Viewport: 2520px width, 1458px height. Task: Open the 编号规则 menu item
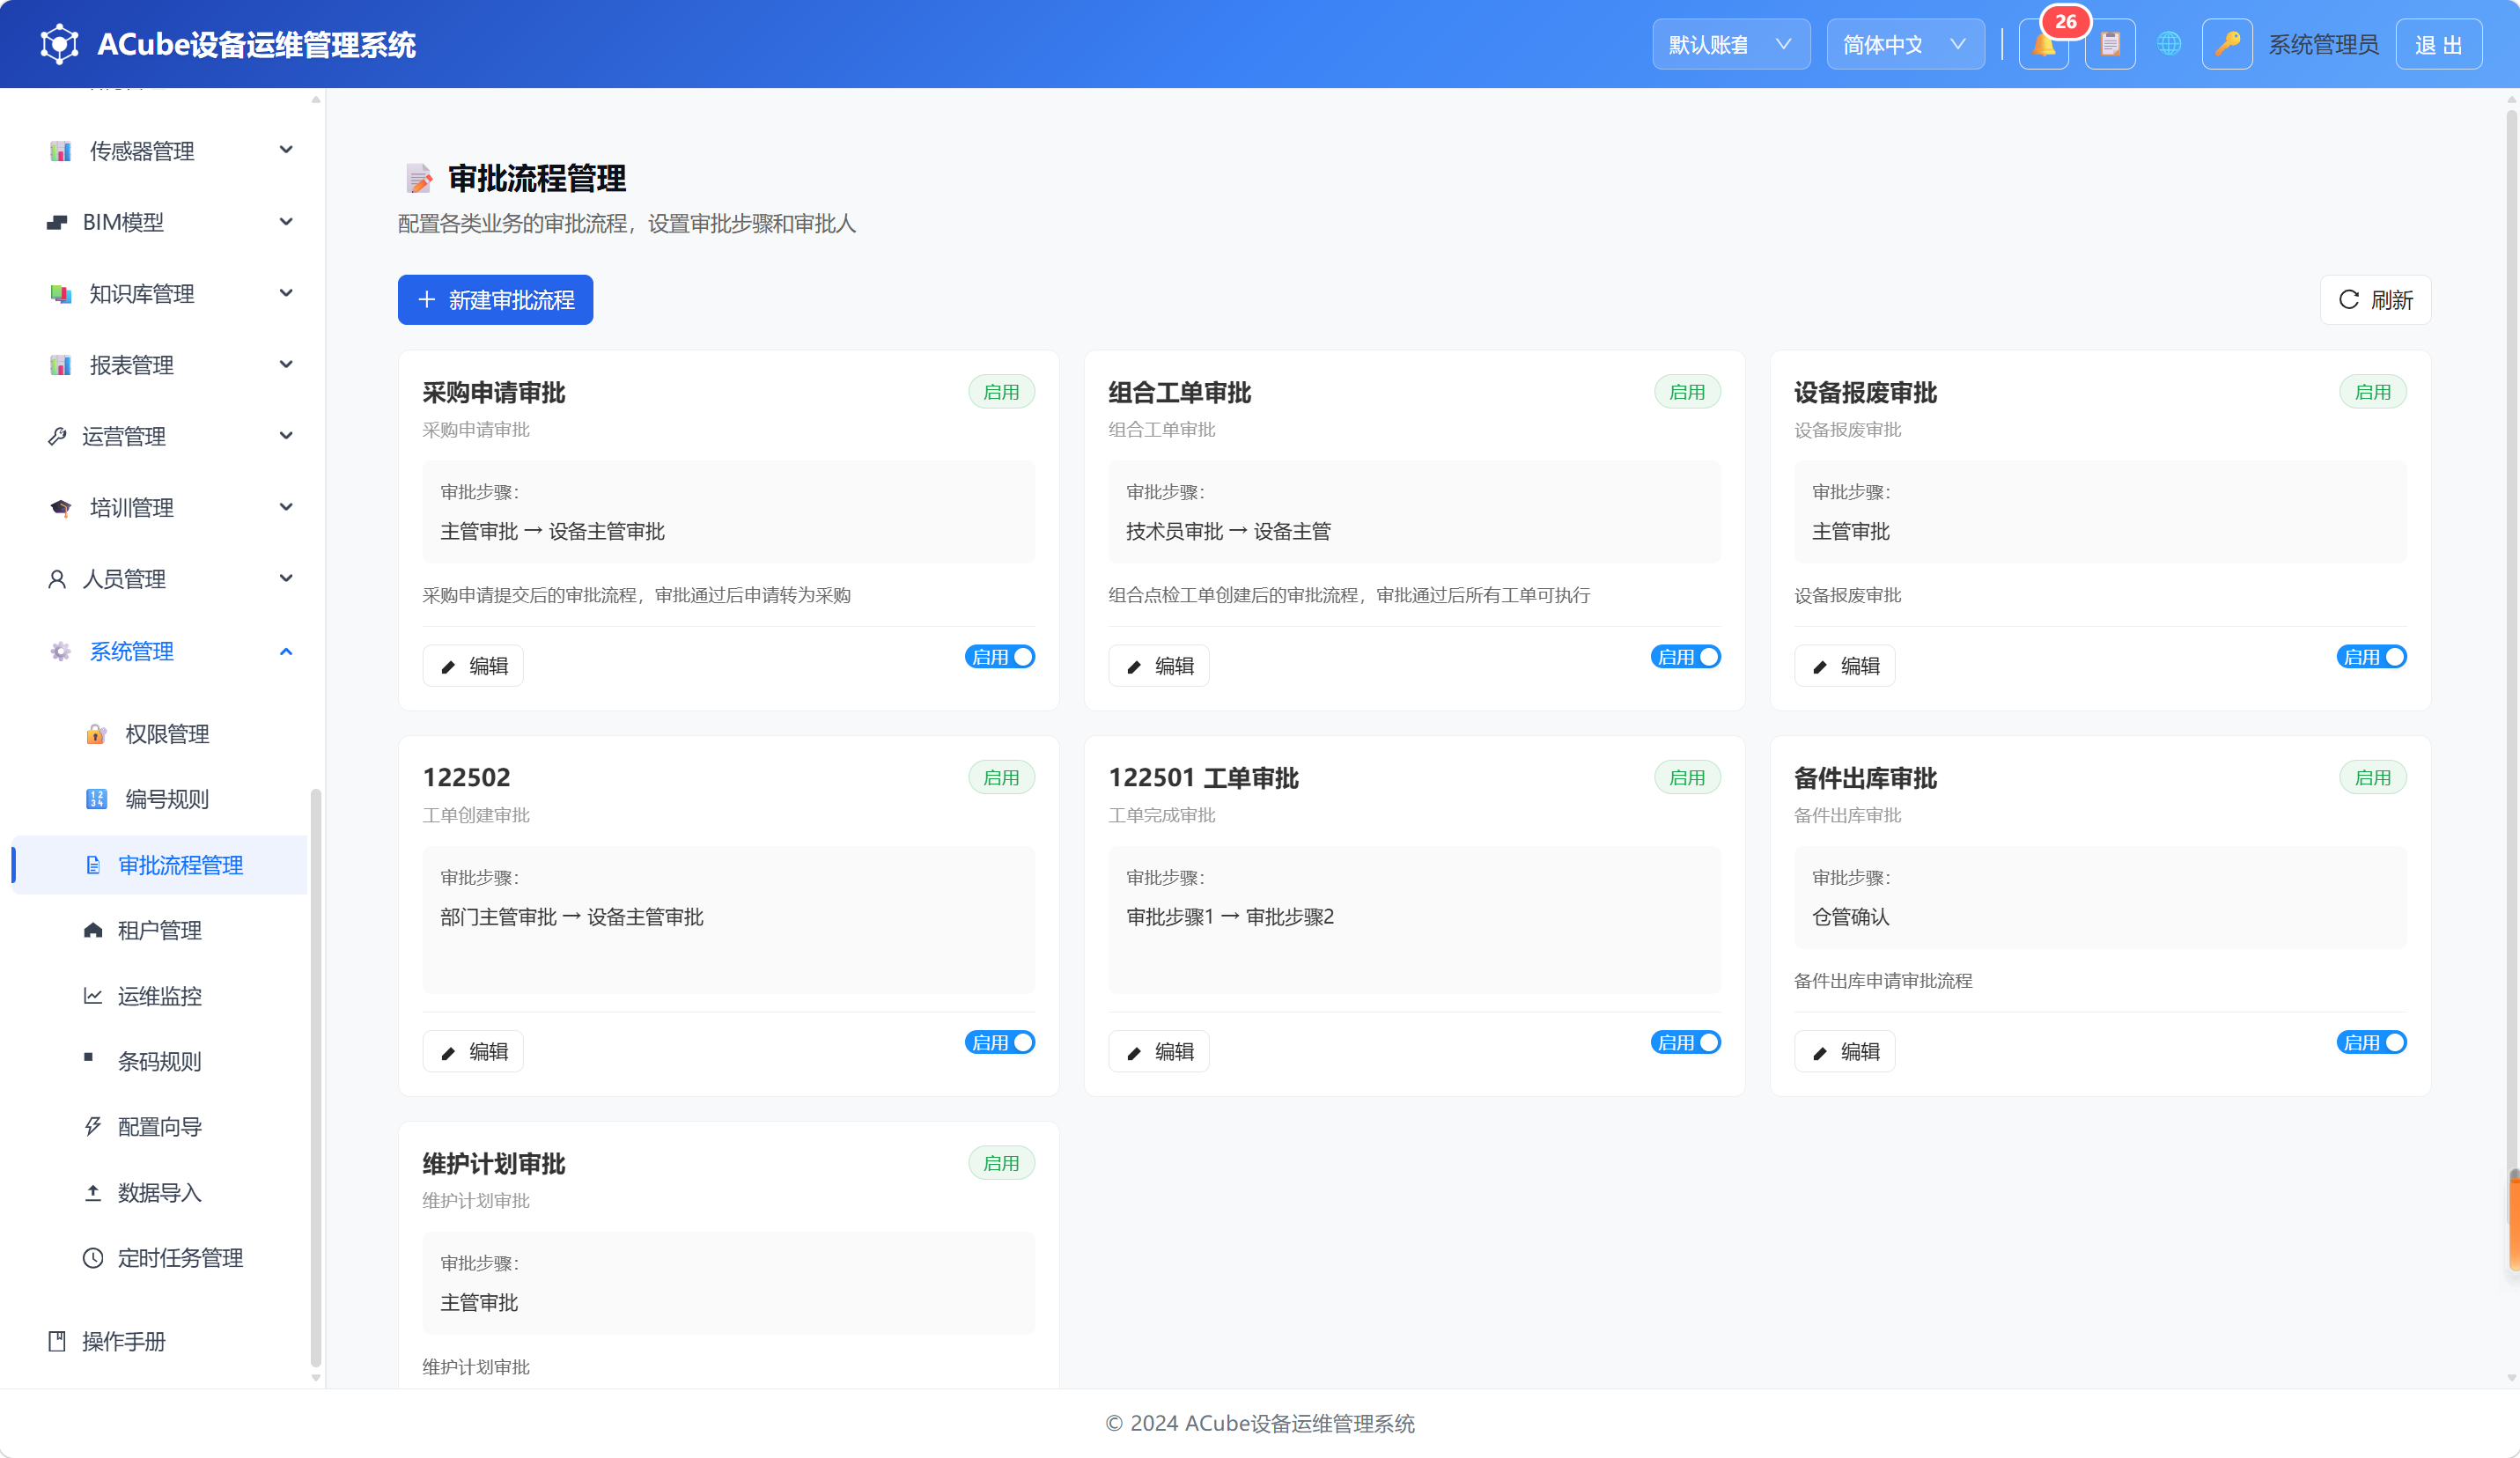coord(160,799)
